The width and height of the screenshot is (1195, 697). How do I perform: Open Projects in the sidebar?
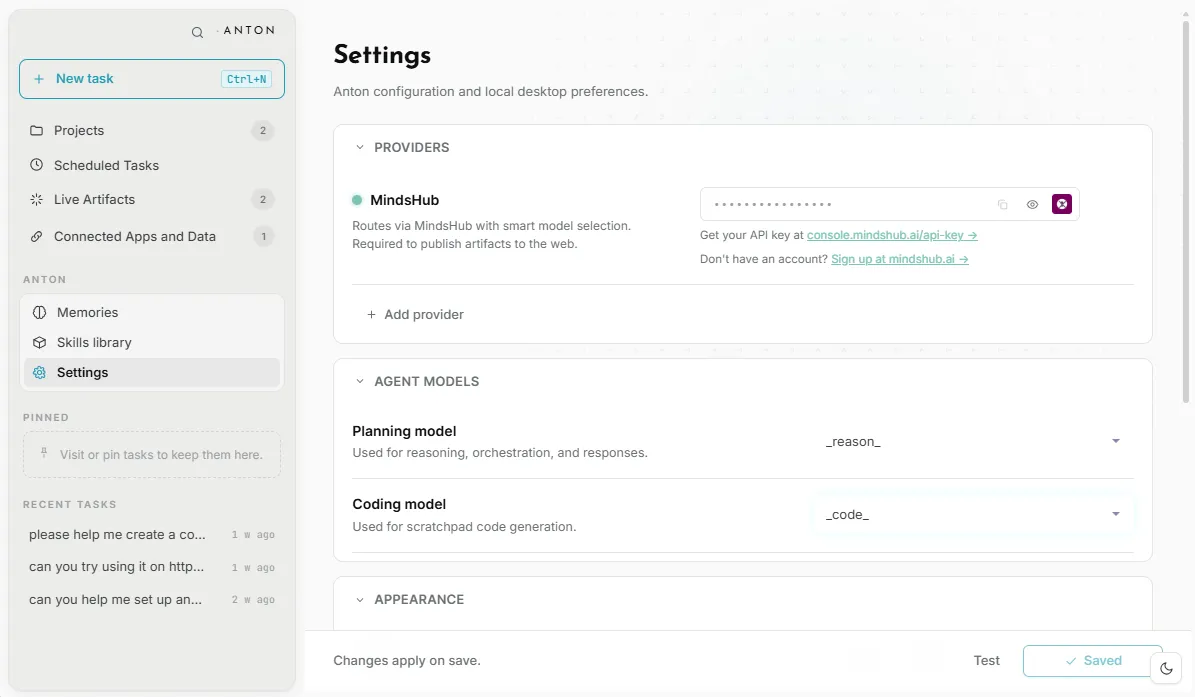click(152, 130)
